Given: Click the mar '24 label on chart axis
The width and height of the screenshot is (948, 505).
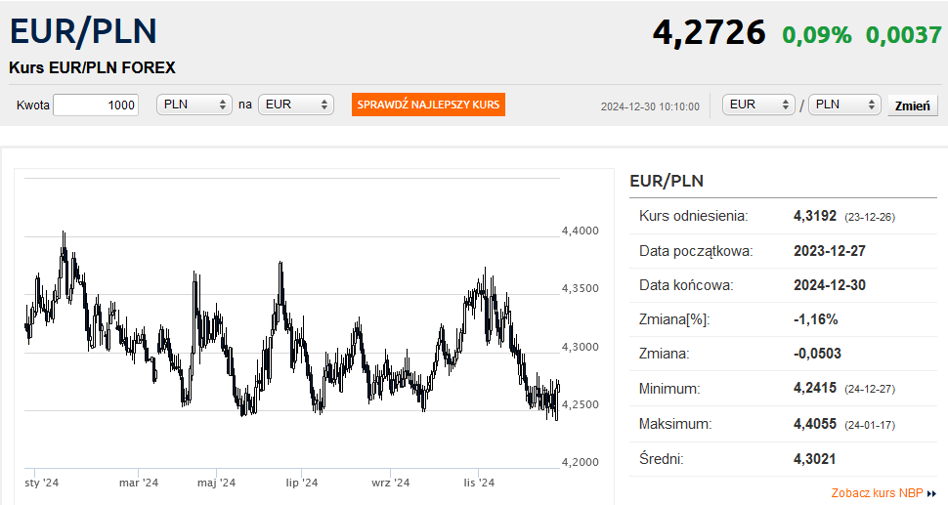Looking at the screenshot, I should (x=138, y=483).
